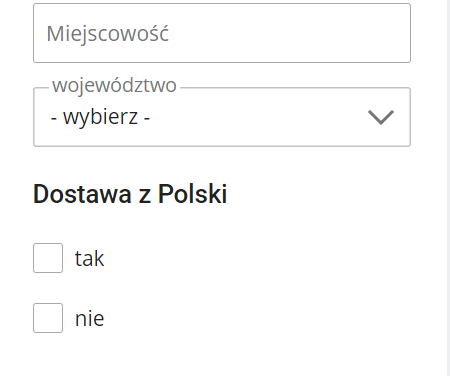
Task: Check the "tak" checkbox
Action: point(48,258)
